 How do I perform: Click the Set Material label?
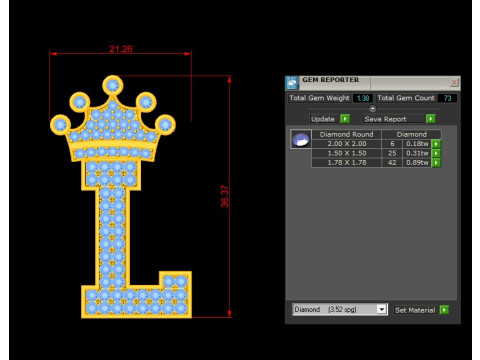(415, 310)
